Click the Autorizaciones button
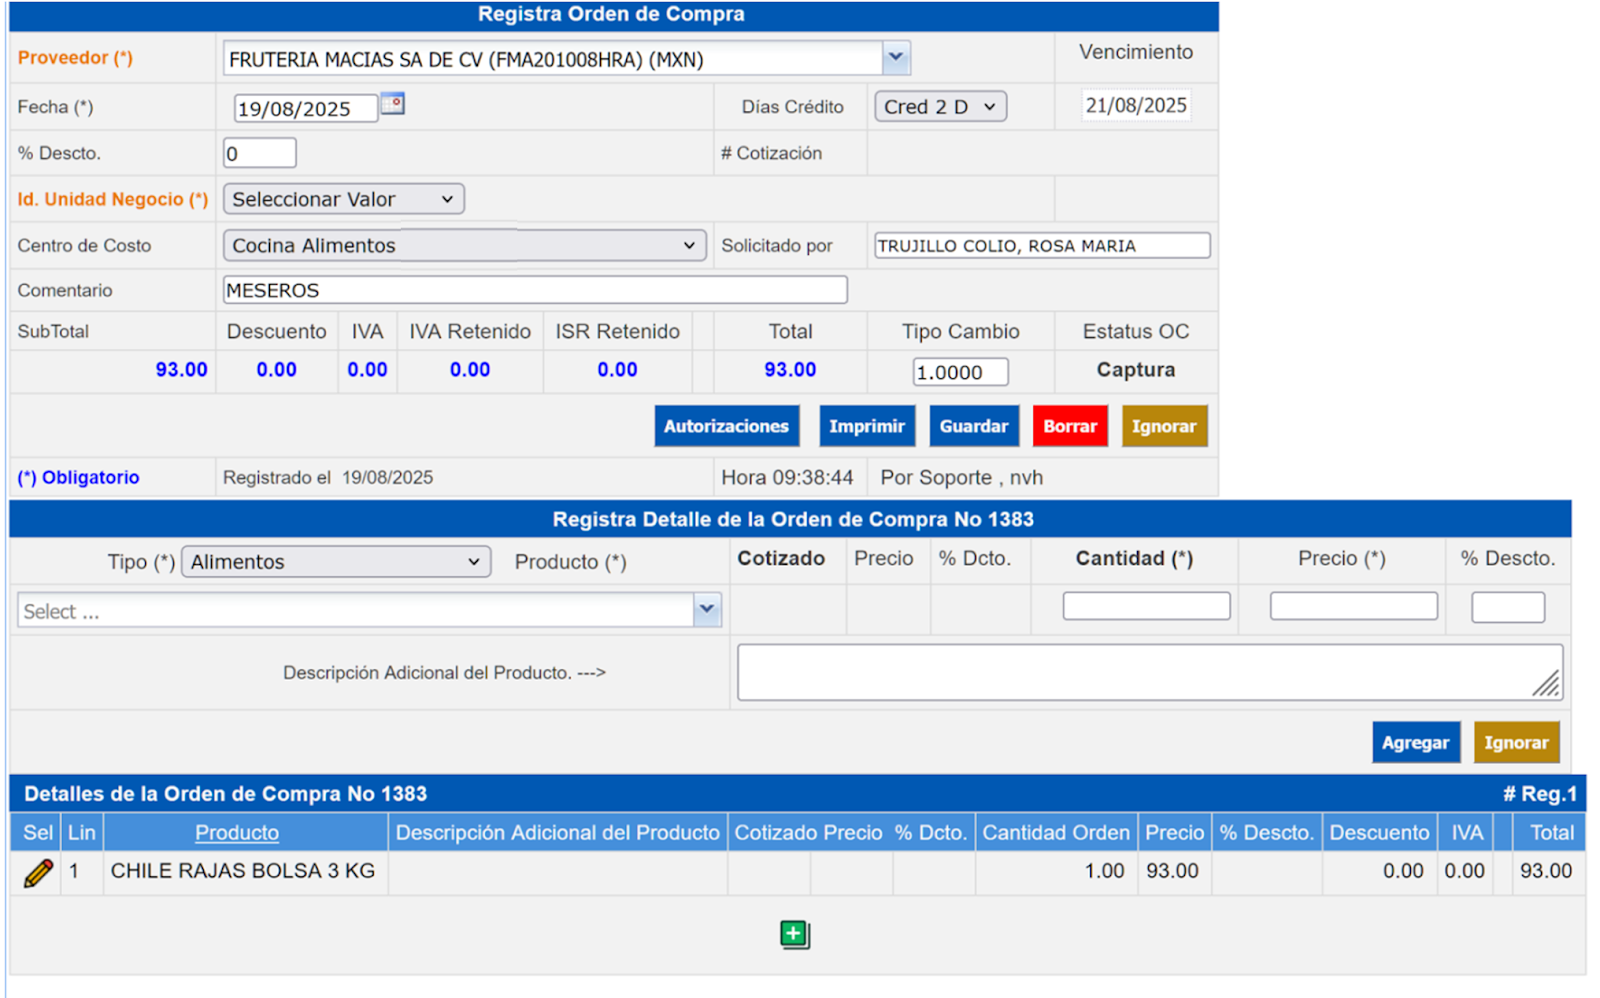 [x=726, y=426]
